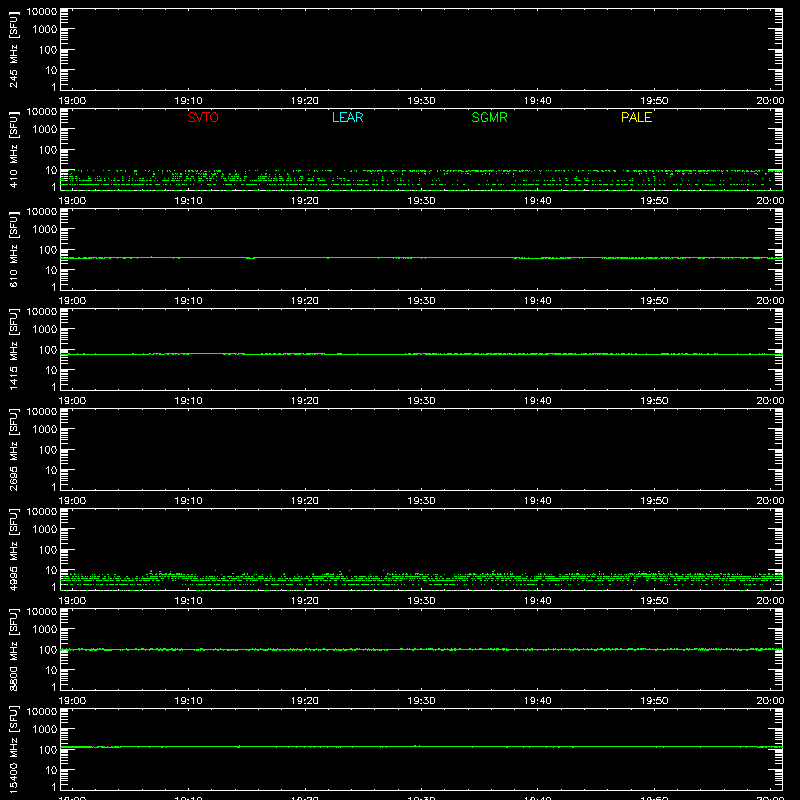The width and height of the screenshot is (800, 800).
Task: Click the 1000 tick value on the 15400 MHz panel
Action: coord(45,730)
